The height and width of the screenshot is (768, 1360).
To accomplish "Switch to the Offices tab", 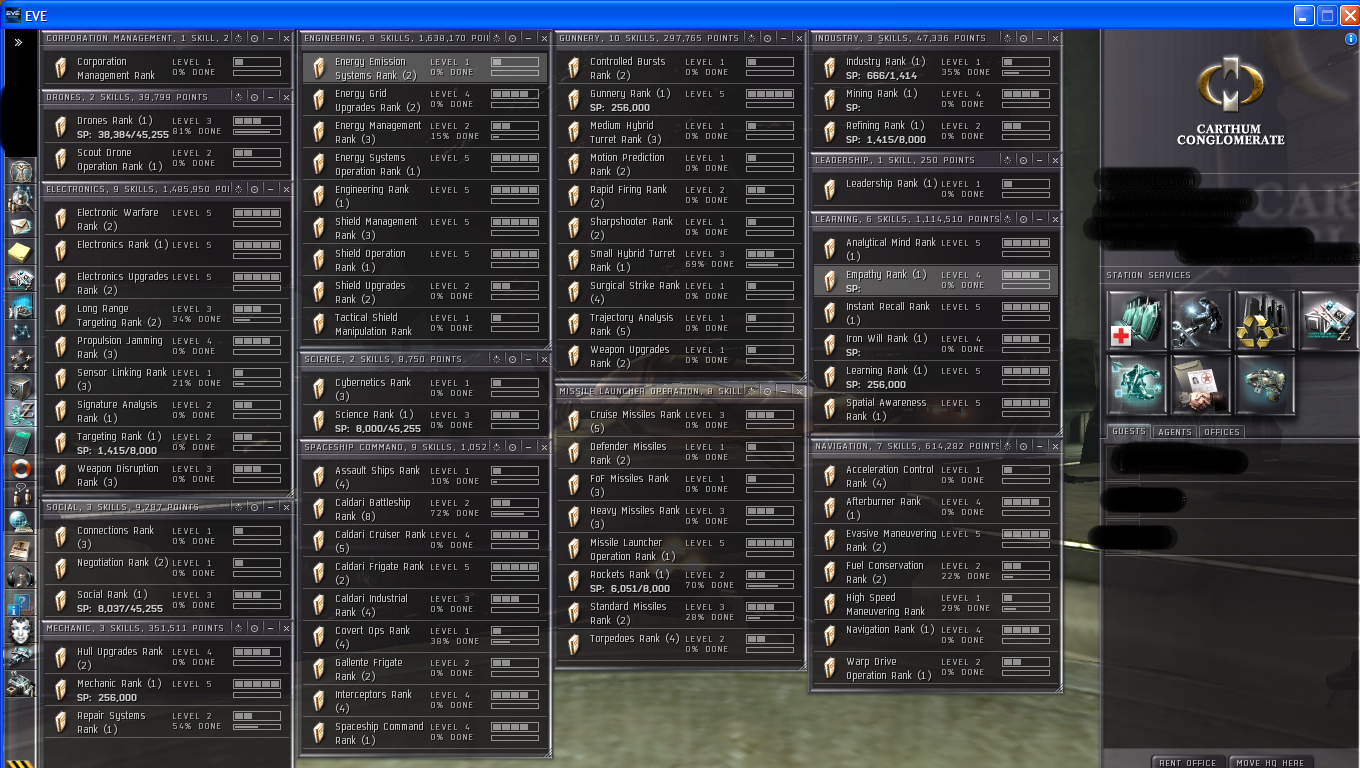I will (x=1221, y=432).
